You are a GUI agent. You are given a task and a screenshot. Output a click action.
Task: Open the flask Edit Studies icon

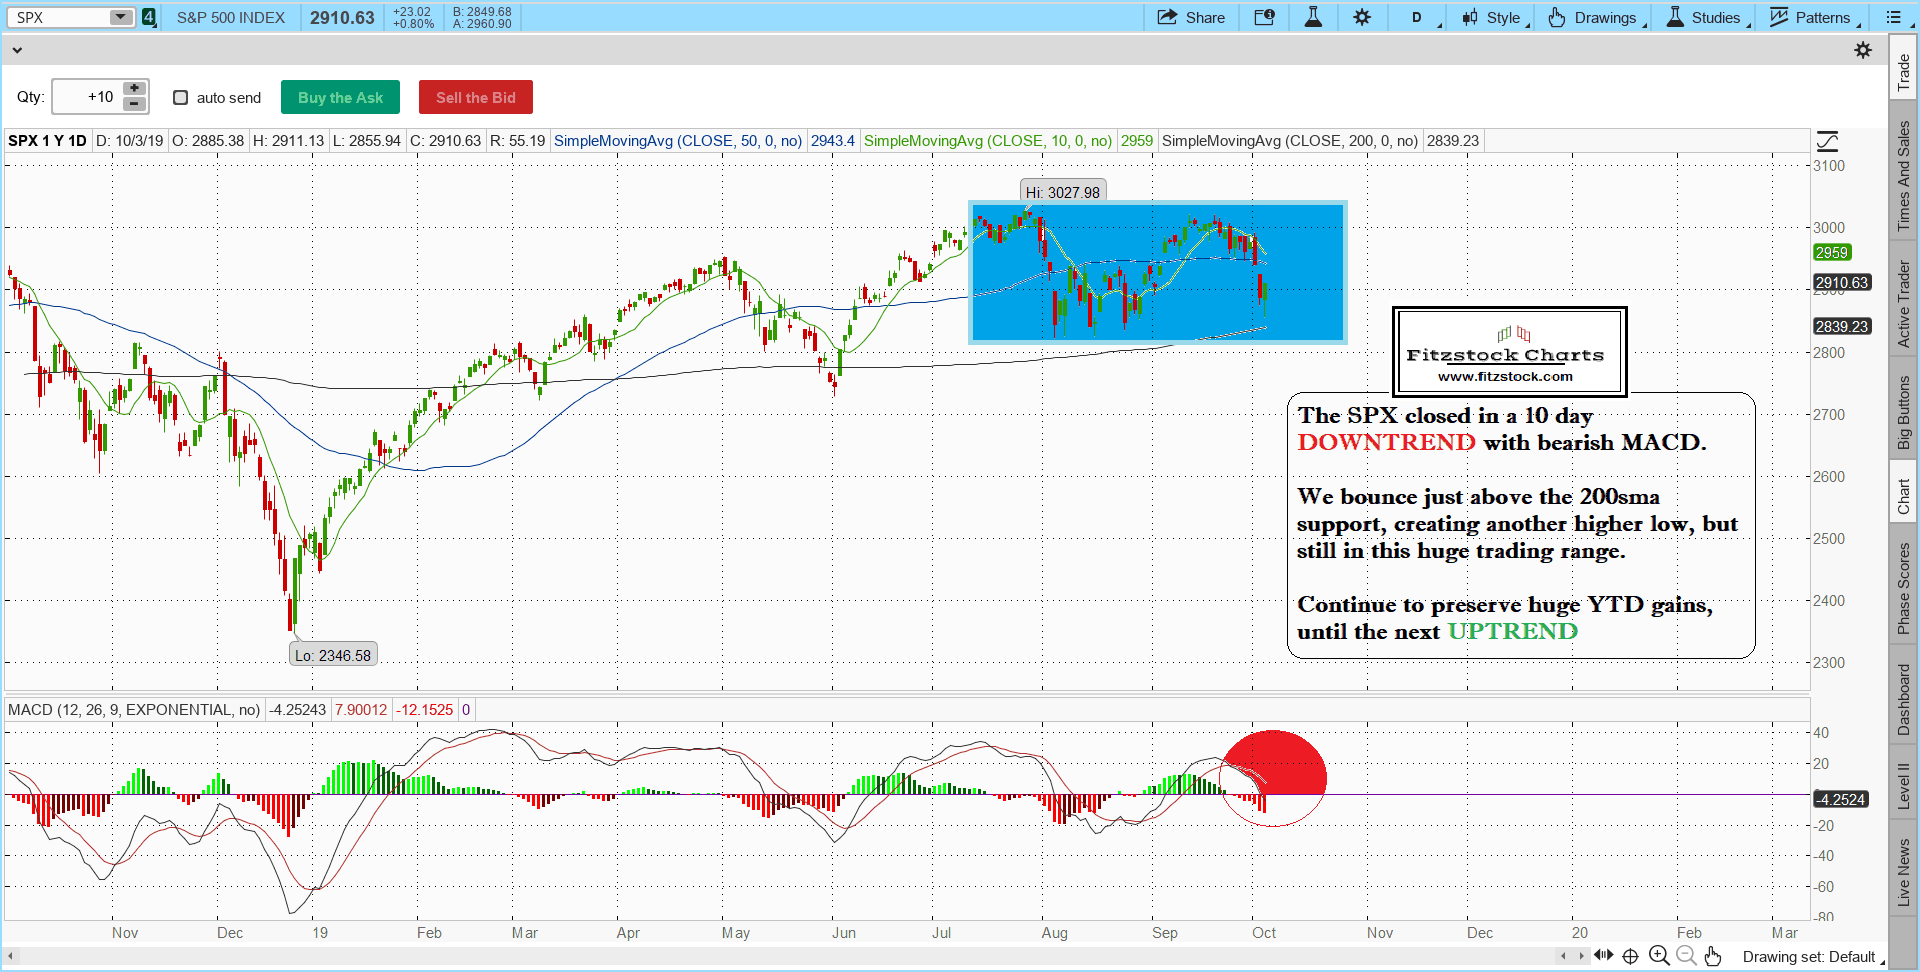[1313, 17]
